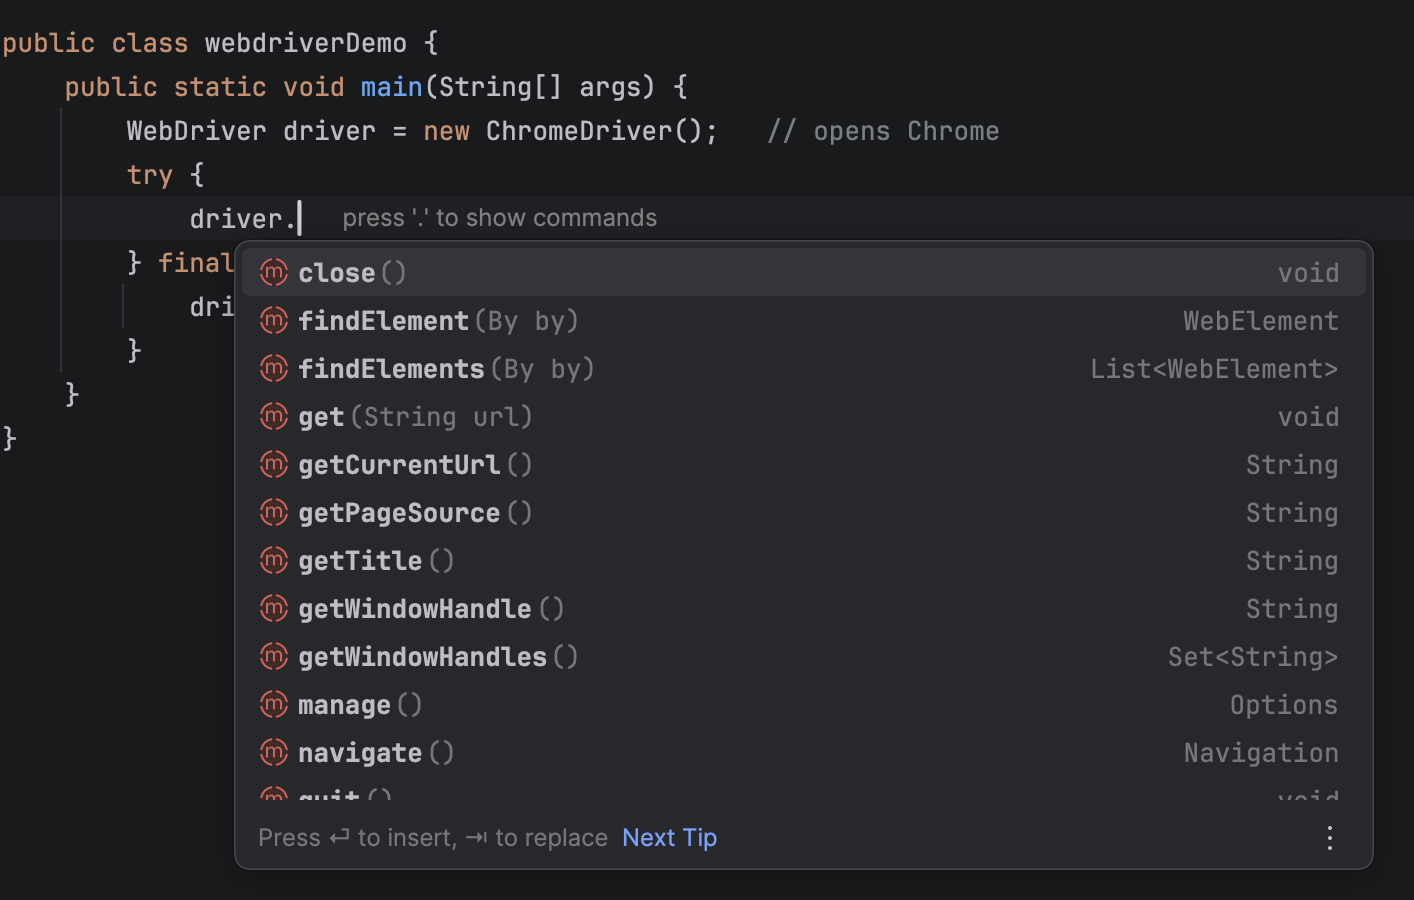The height and width of the screenshot is (900, 1414).
Task: Select the close() completion suggestion
Action: 803,272
